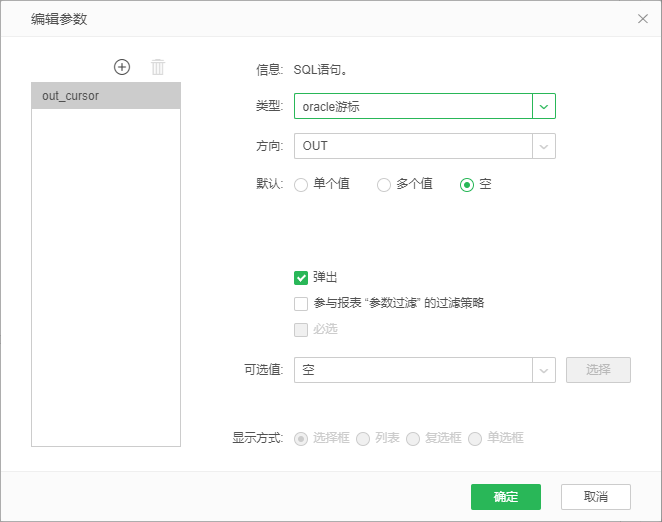662x522 pixels.
Task: Toggle the 必选 checkbox
Action: tap(301, 329)
